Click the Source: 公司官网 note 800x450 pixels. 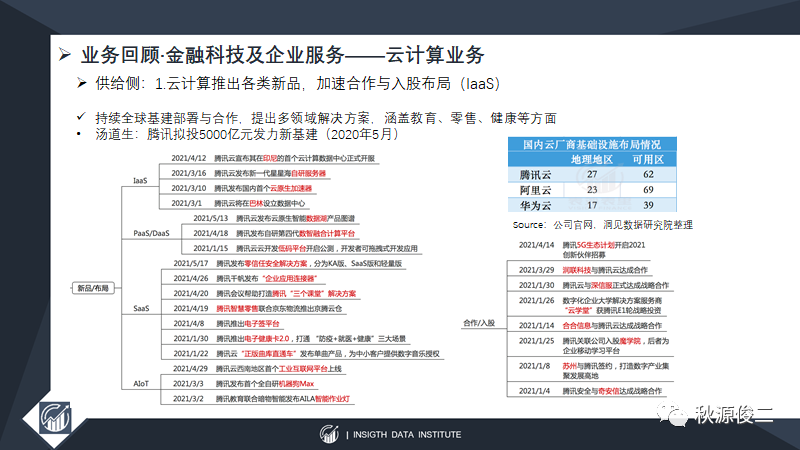[603, 225]
